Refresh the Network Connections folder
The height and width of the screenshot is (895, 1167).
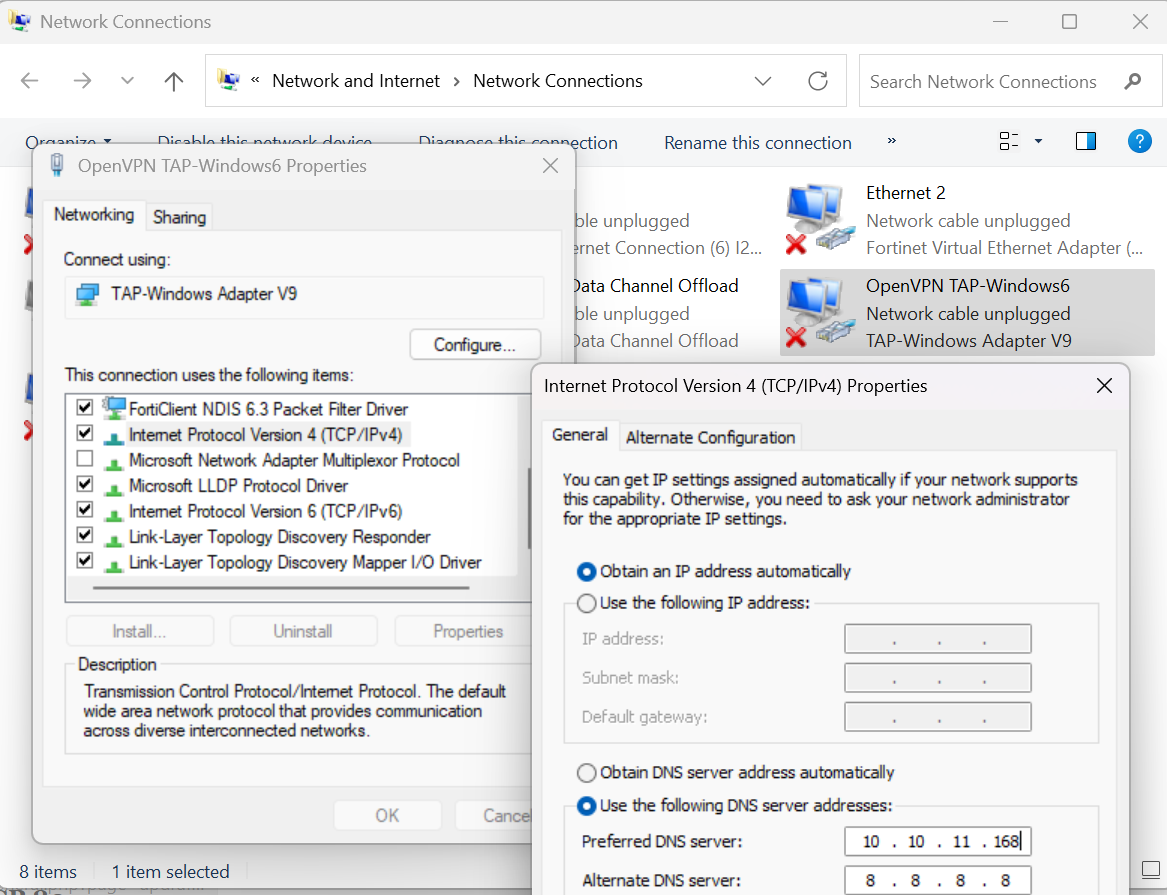click(818, 81)
